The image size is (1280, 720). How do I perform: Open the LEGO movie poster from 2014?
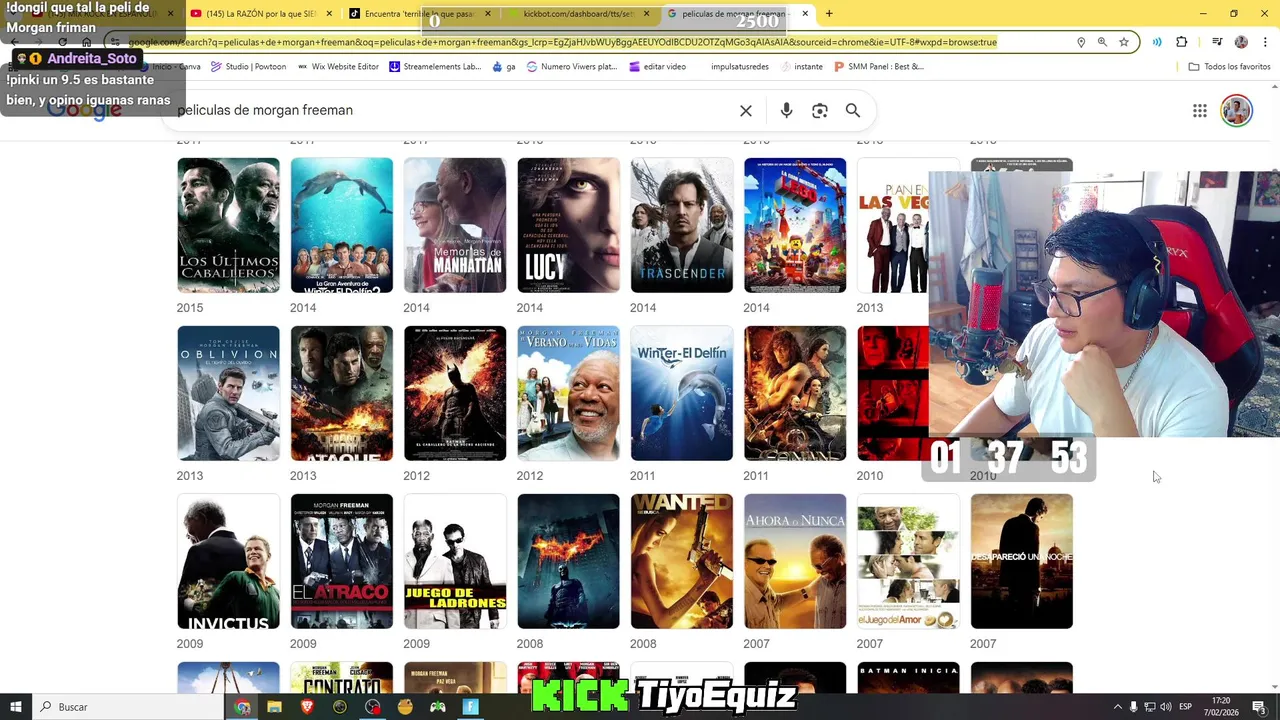(x=795, y=225)
